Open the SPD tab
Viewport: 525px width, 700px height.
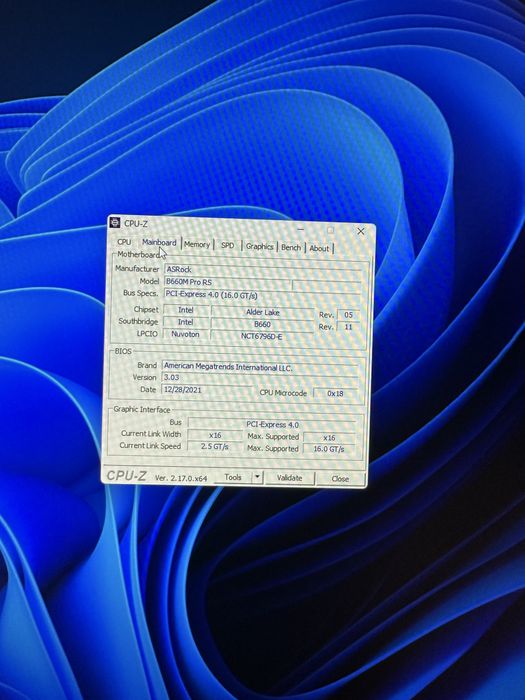coord(228,245)
